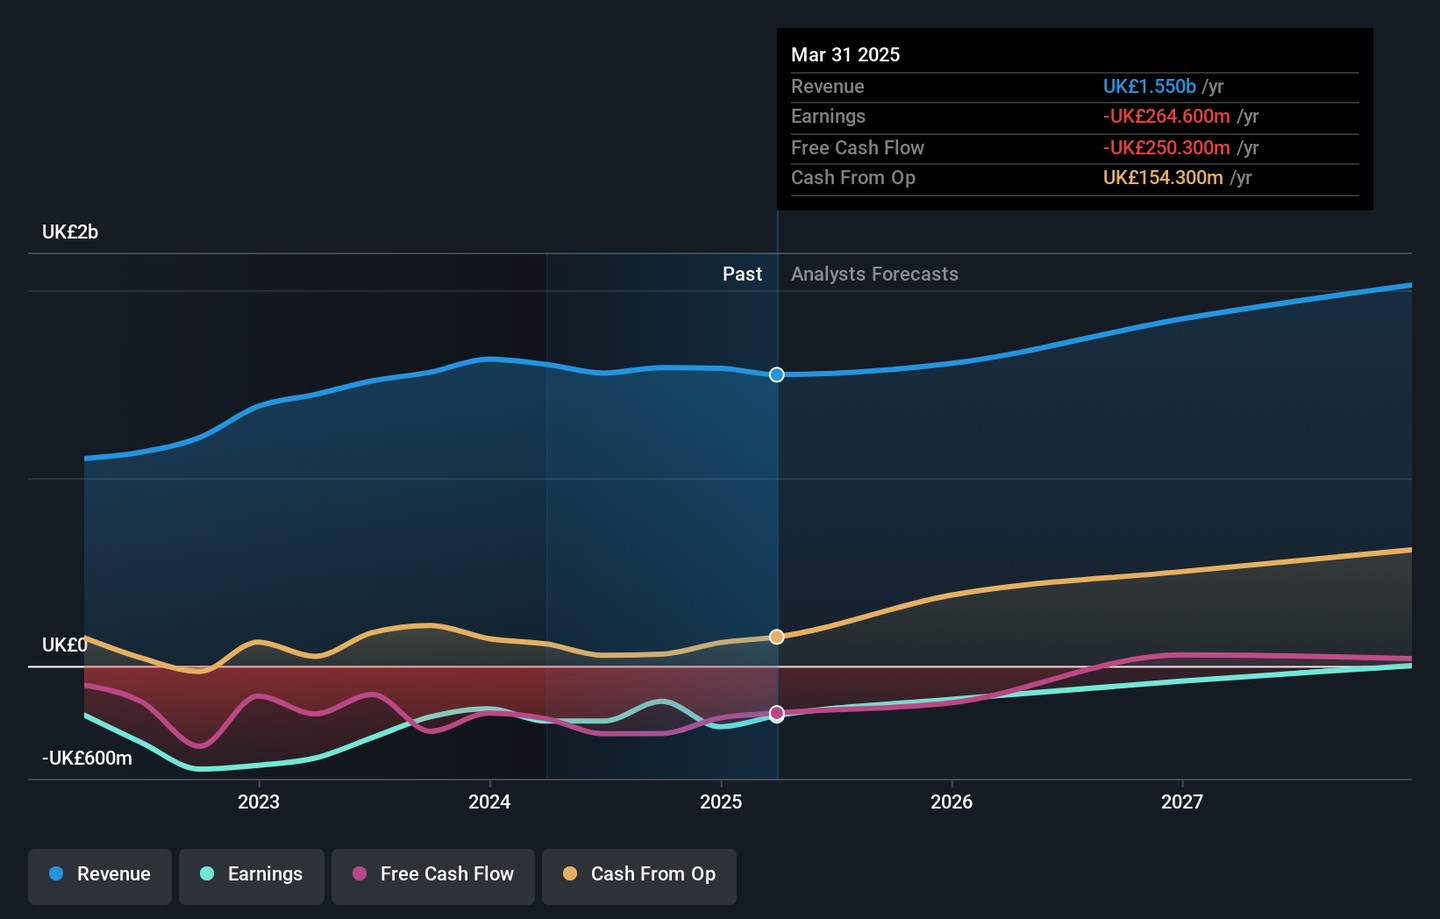Select the 2024 x-axis label
Image resolution: width=1440 pixels, height=919 pixels.
tap(489, 802)
